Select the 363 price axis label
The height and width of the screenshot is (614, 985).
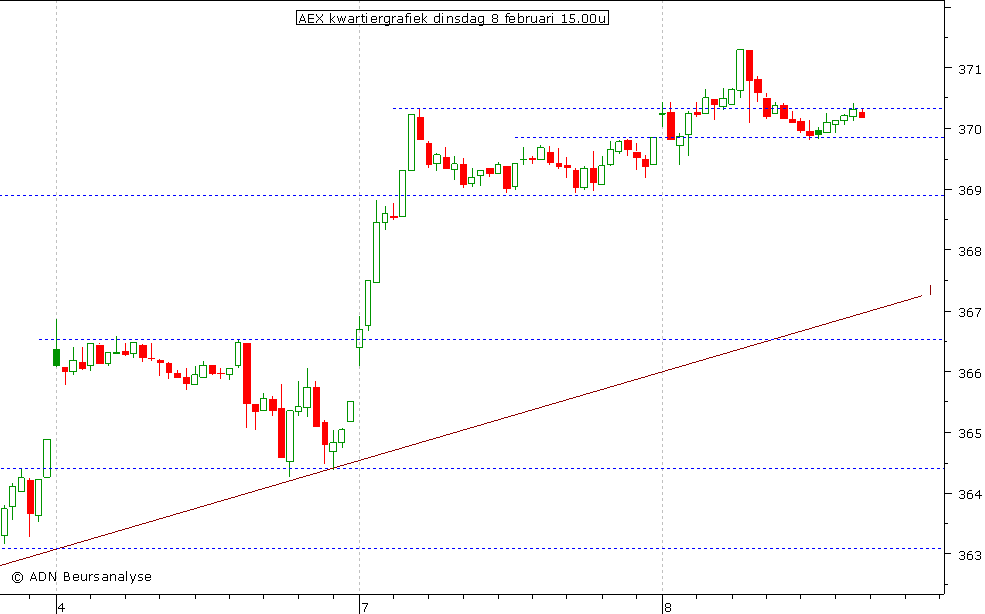pos(969,556)
